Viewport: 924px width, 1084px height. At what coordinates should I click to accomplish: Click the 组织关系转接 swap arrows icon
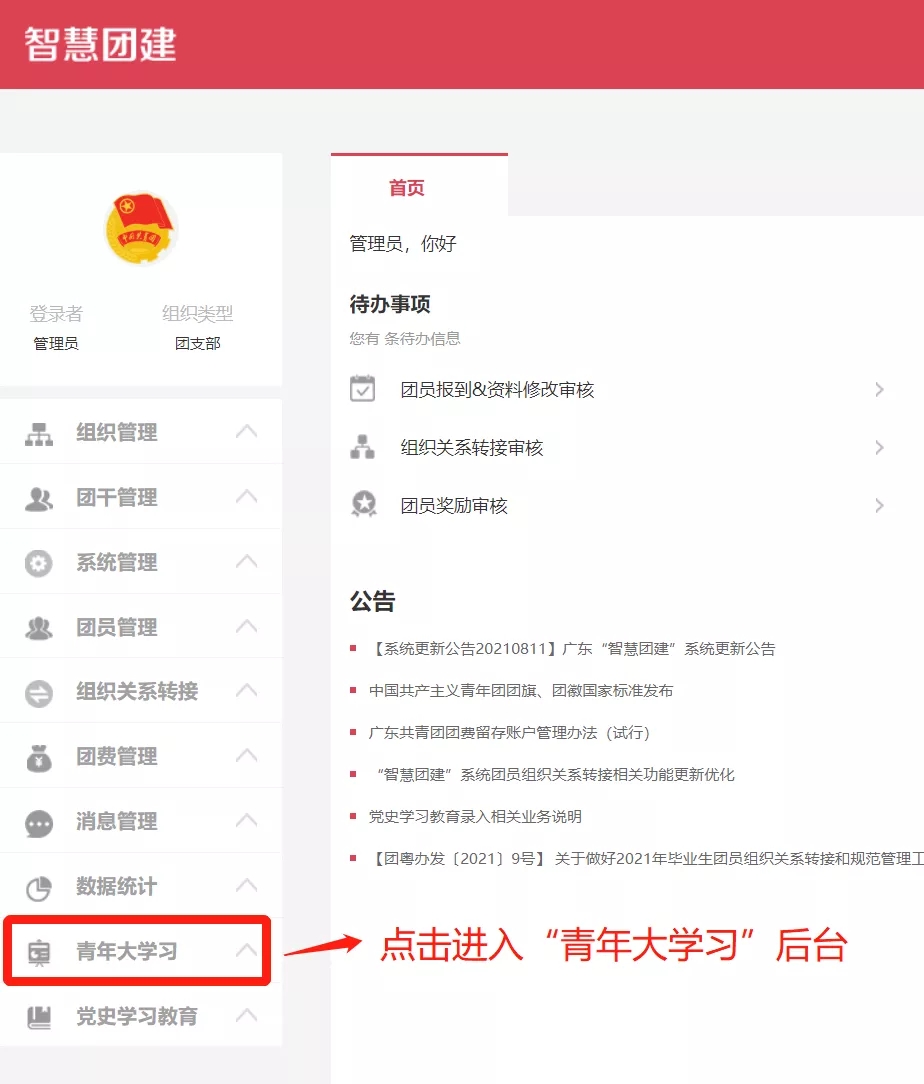[39, 693]
